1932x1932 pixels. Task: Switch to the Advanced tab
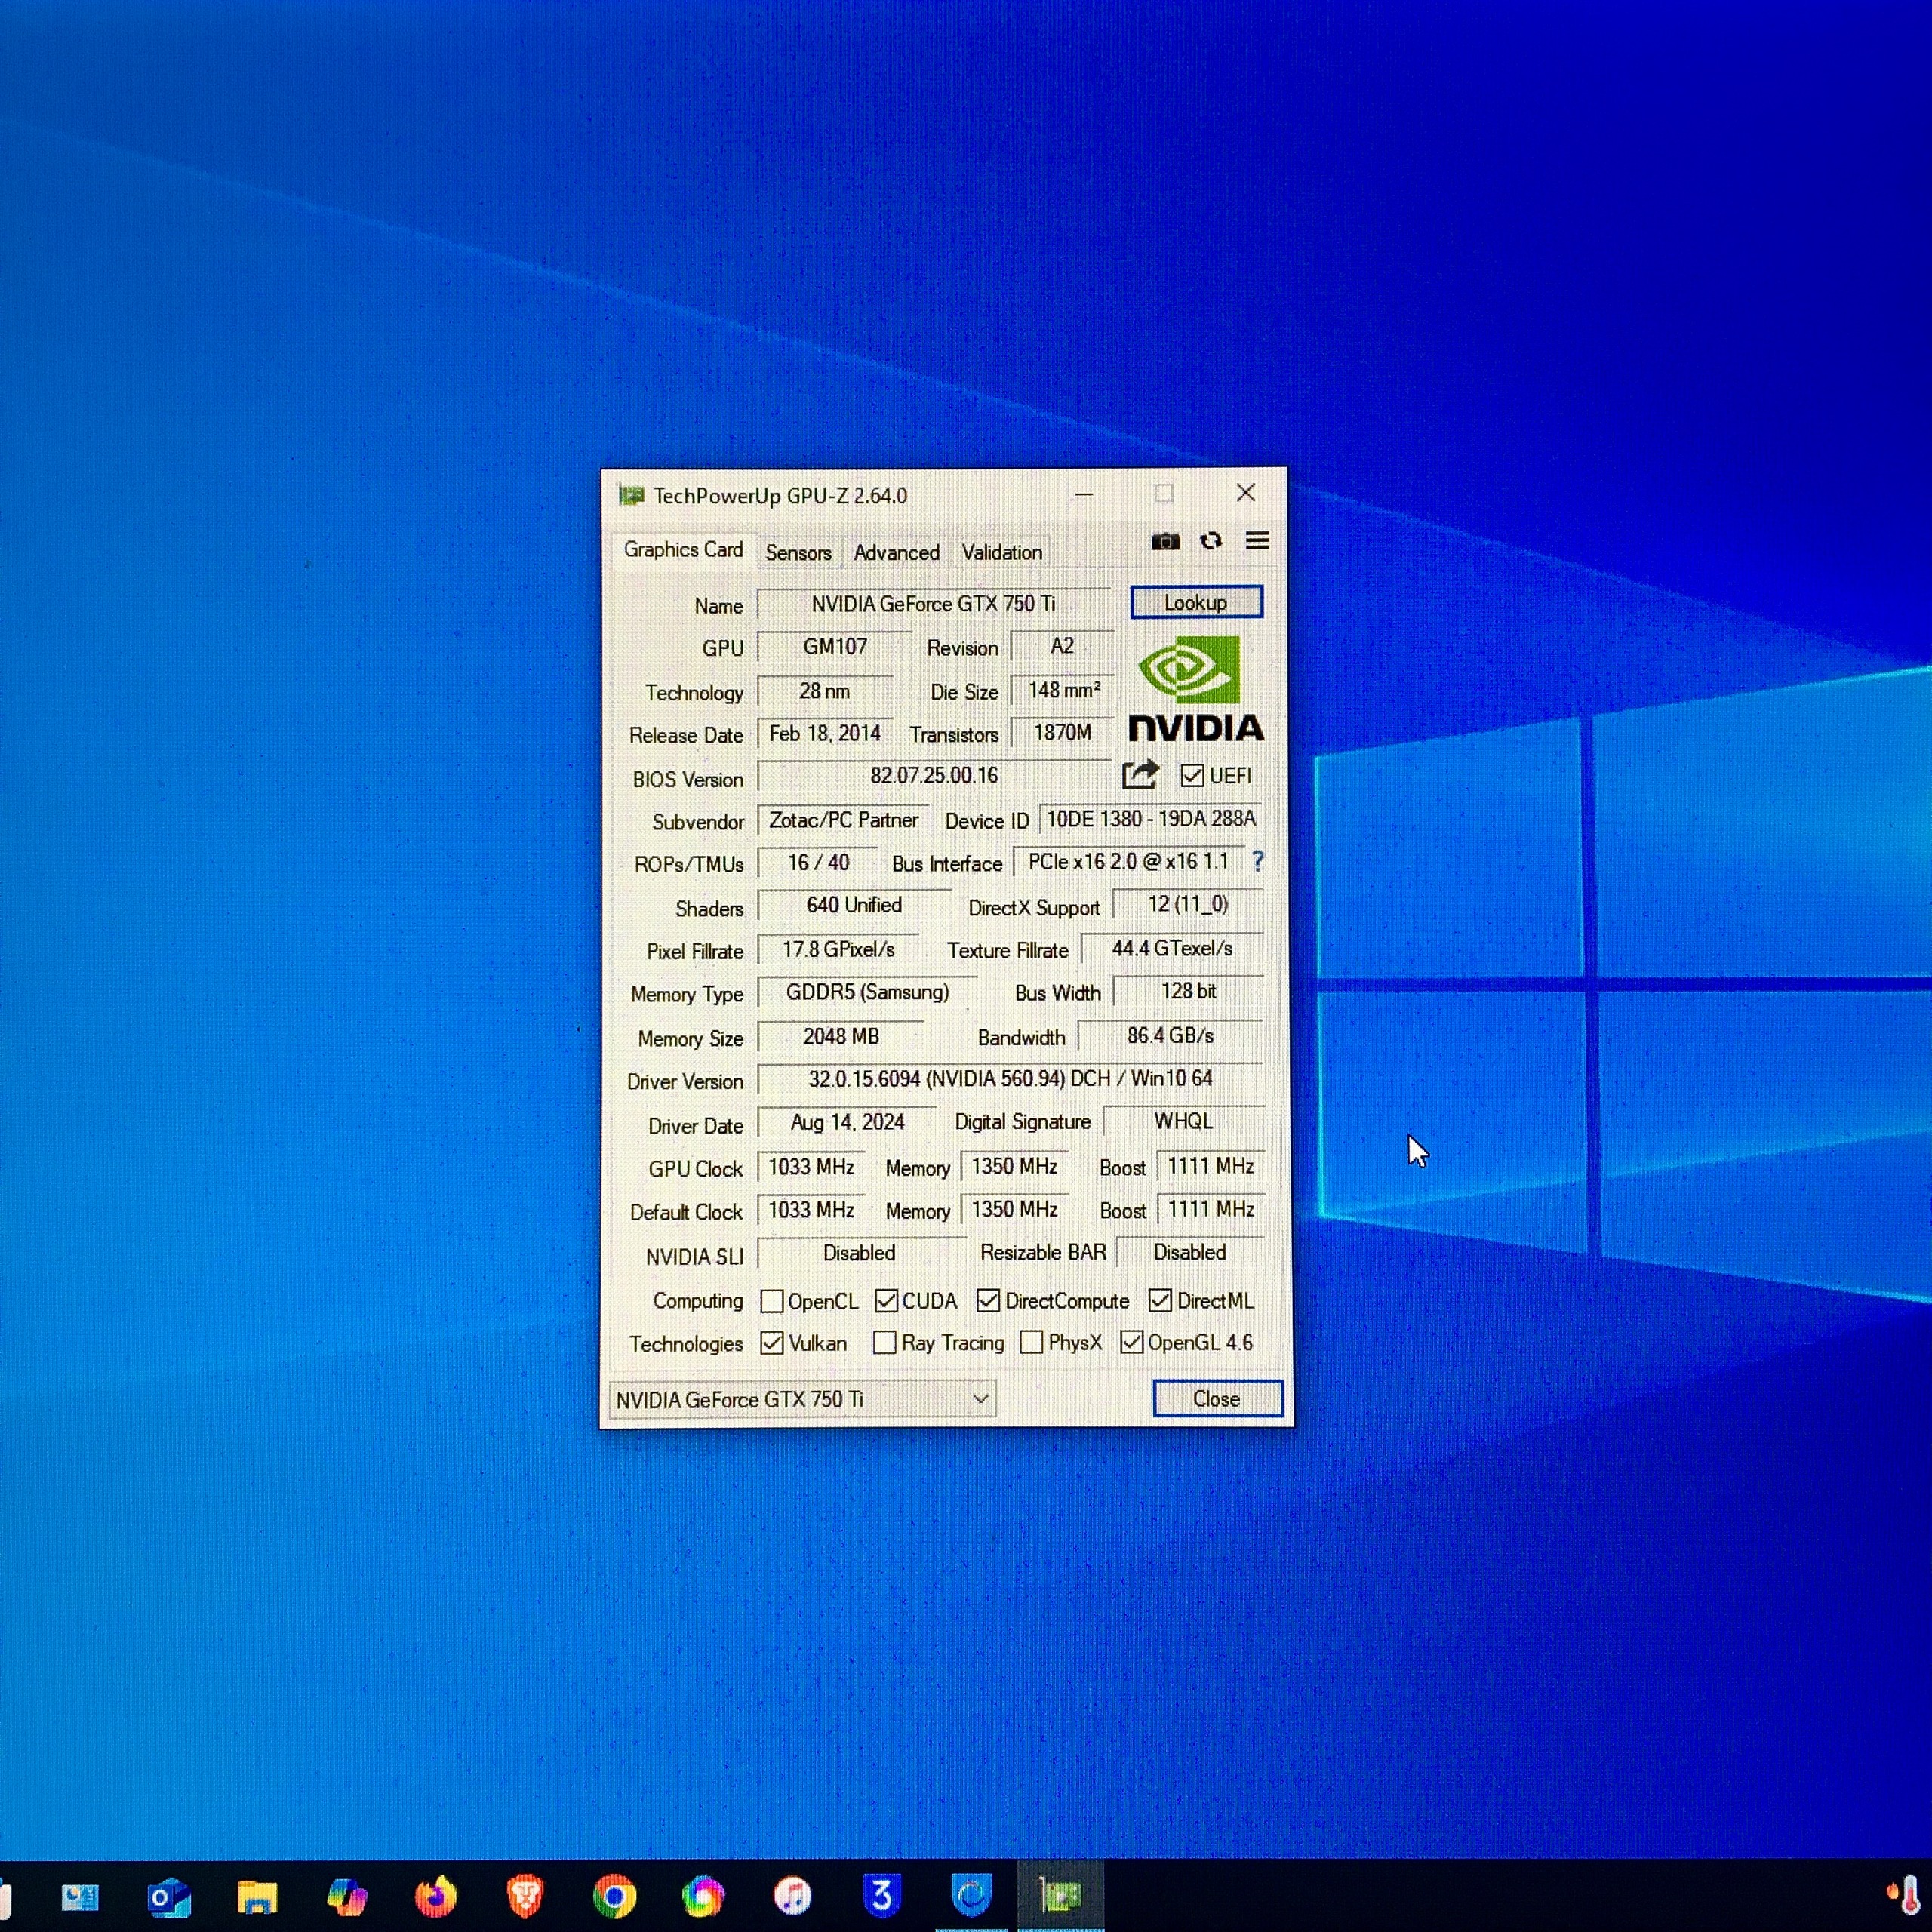point(896,553)
